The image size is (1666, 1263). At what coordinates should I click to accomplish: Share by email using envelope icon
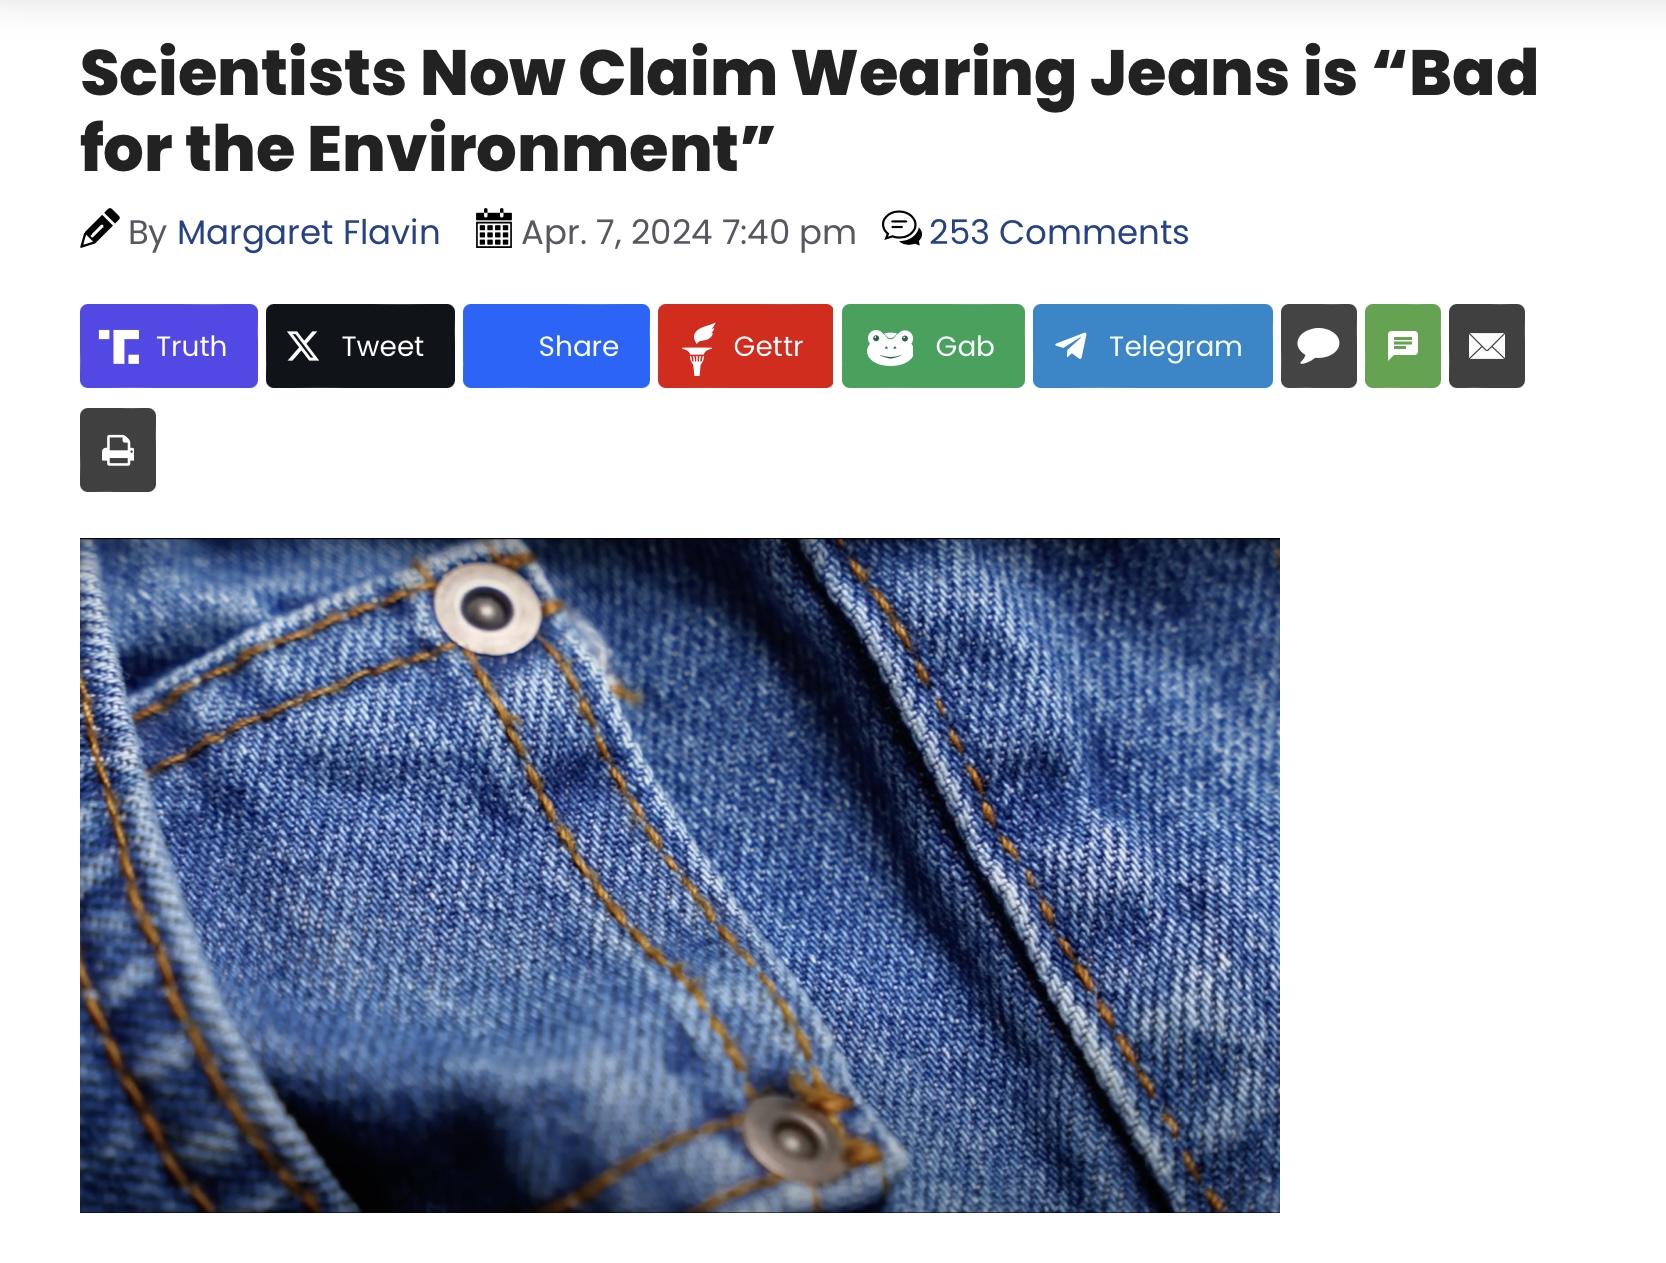(x=1486, y=346)
